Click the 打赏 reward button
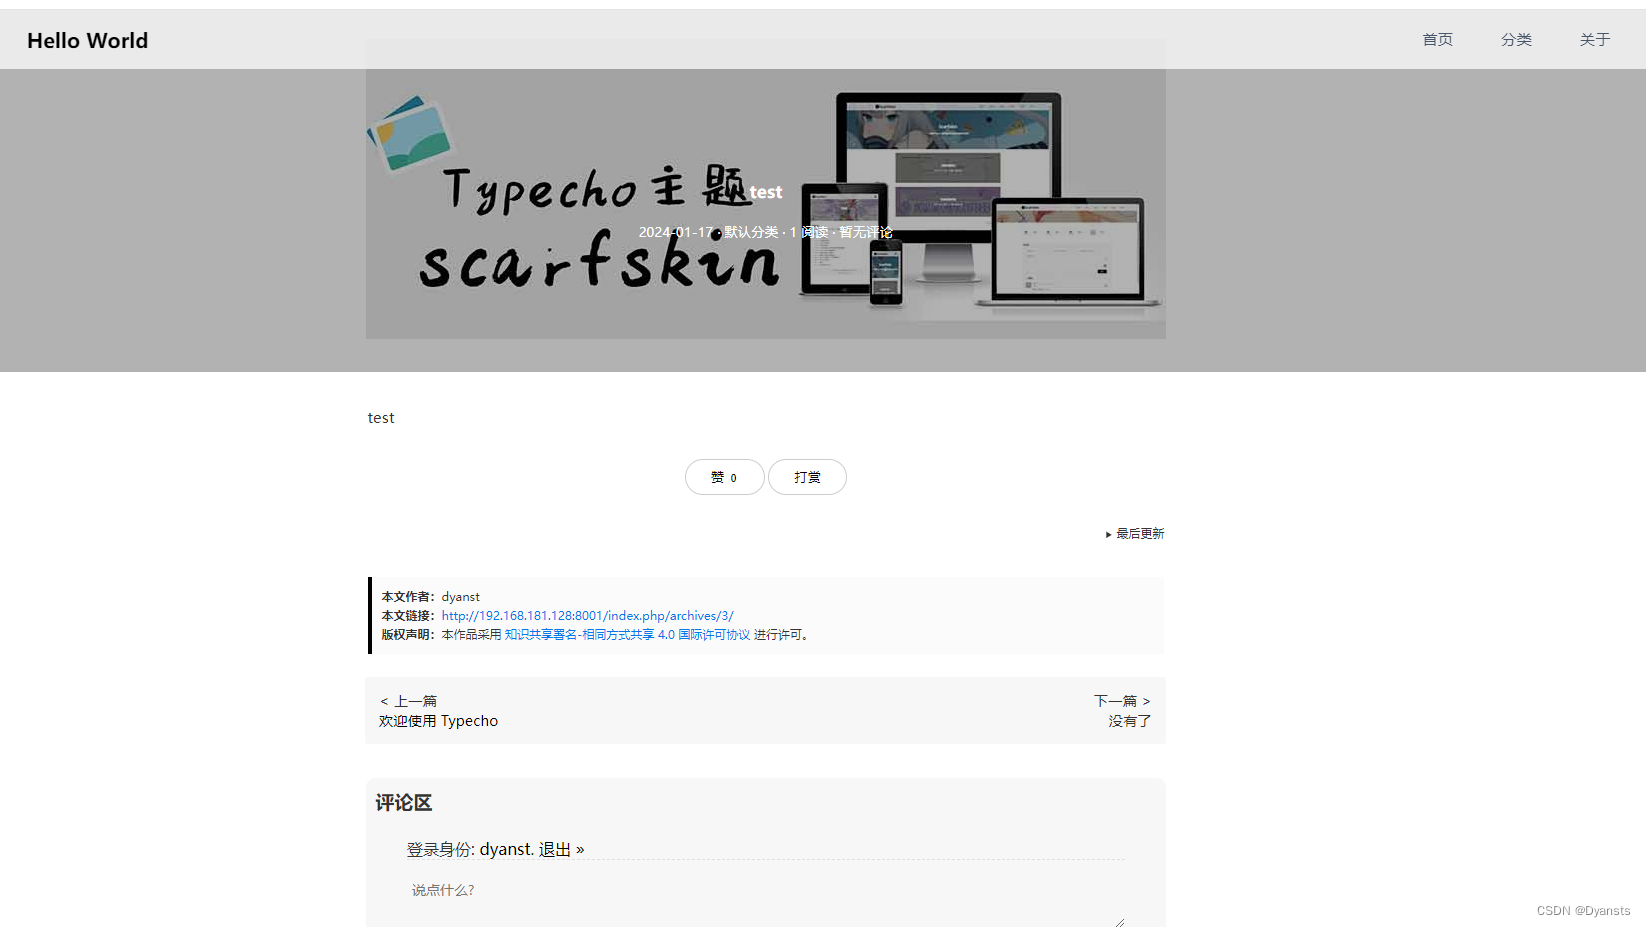Image resolution: width=1646 pixels, height=927 pixels. click(x=807, y=477)
